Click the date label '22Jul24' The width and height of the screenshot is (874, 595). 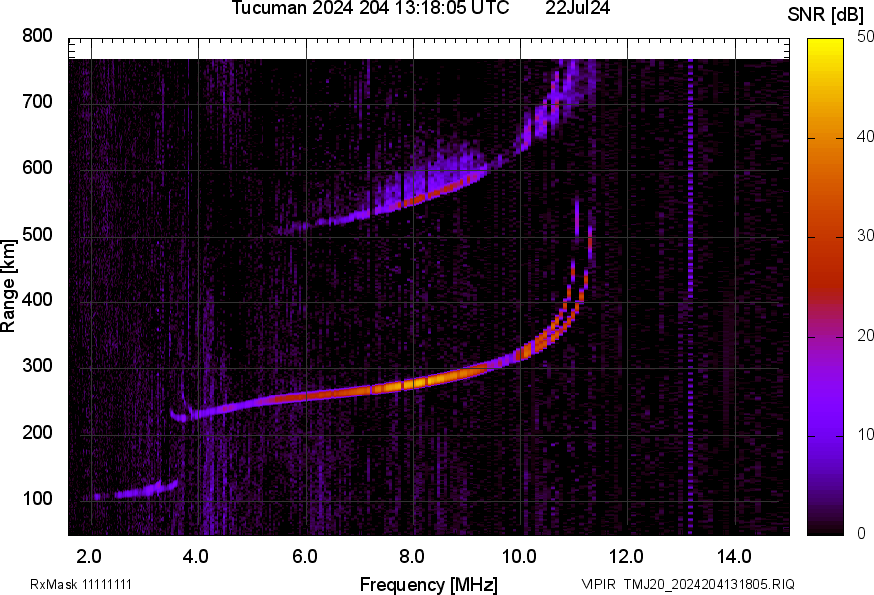coord(577,8)
